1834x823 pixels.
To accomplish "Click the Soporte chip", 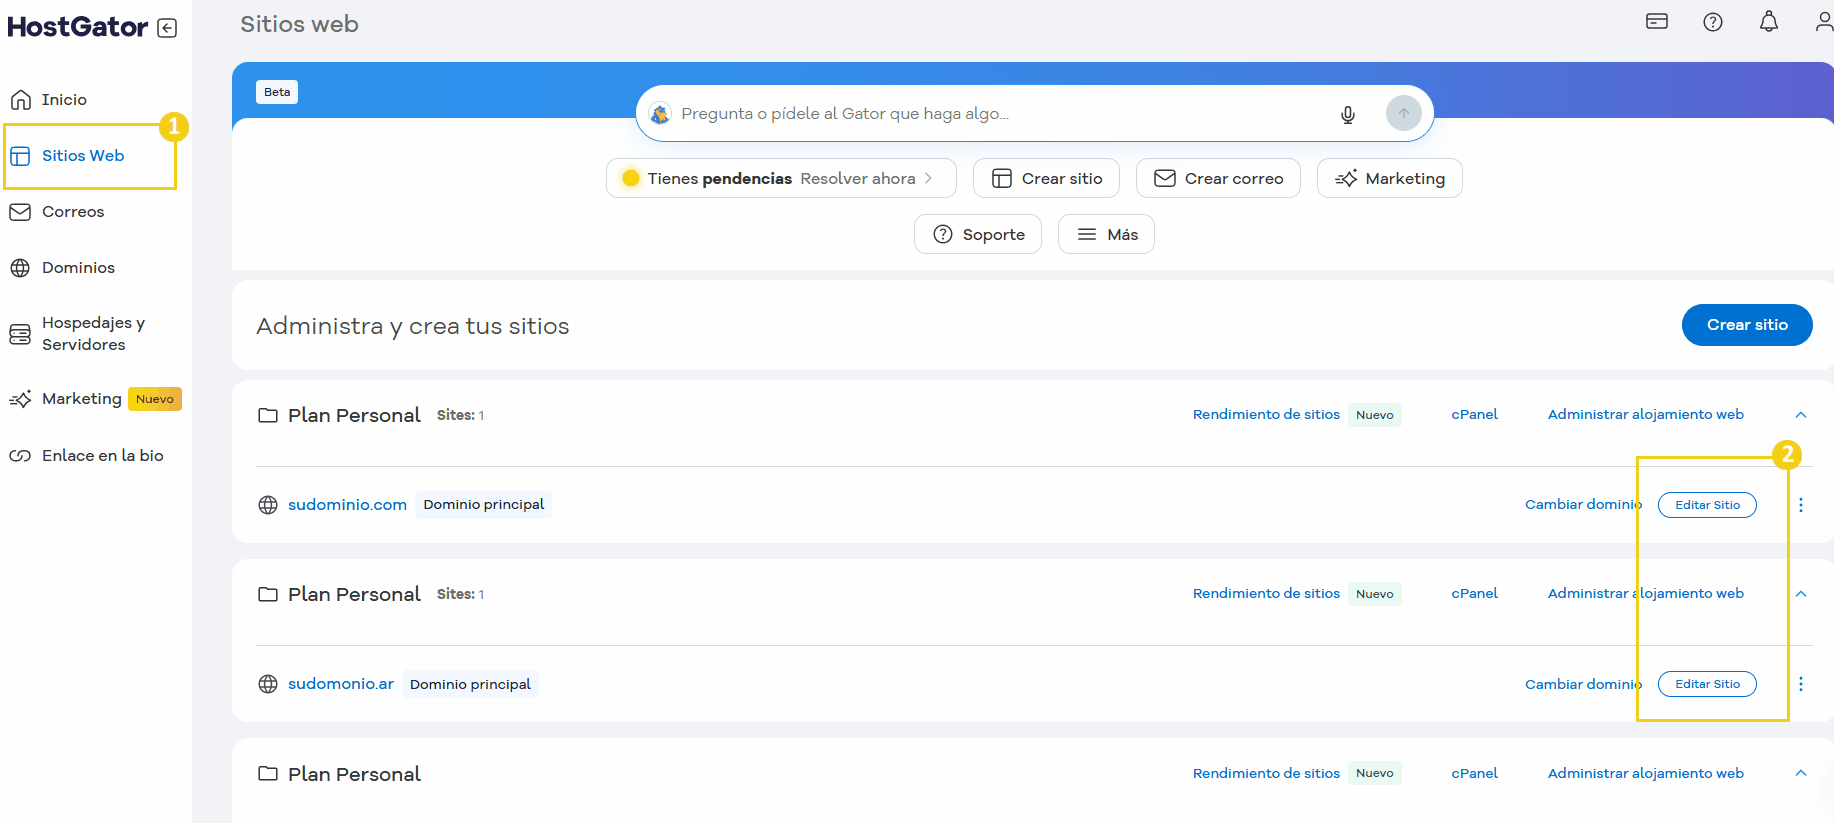I will click(x=978, y=234).
